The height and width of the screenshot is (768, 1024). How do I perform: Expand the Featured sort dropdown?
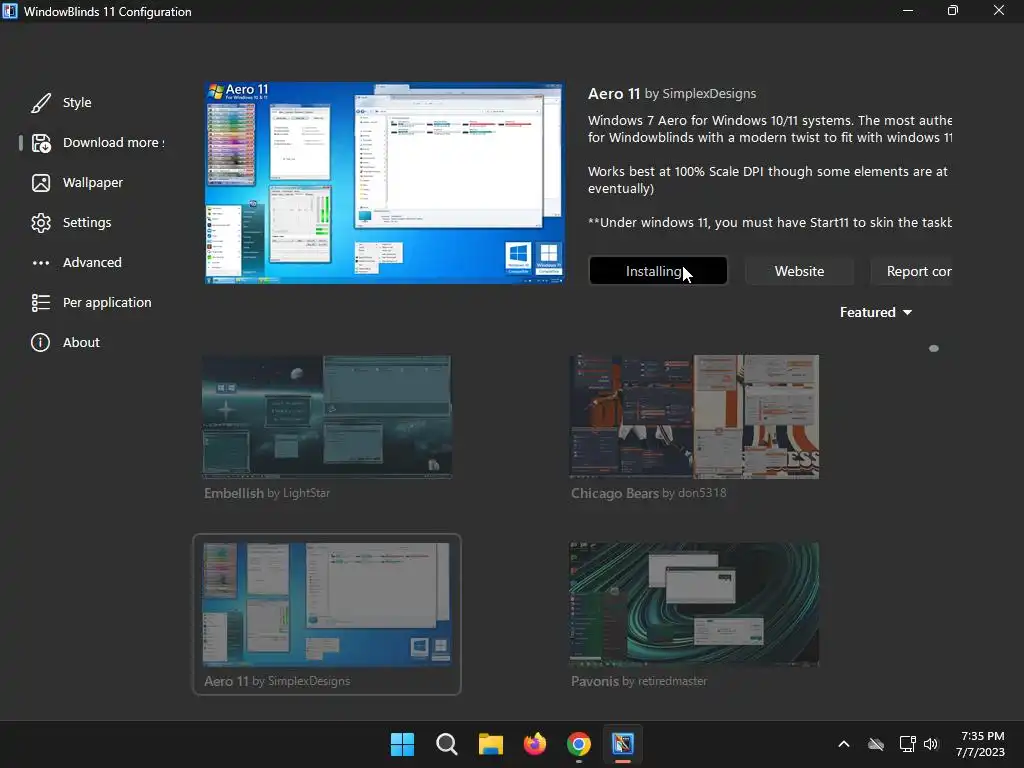pyautogui.click(x=876, y=312)
